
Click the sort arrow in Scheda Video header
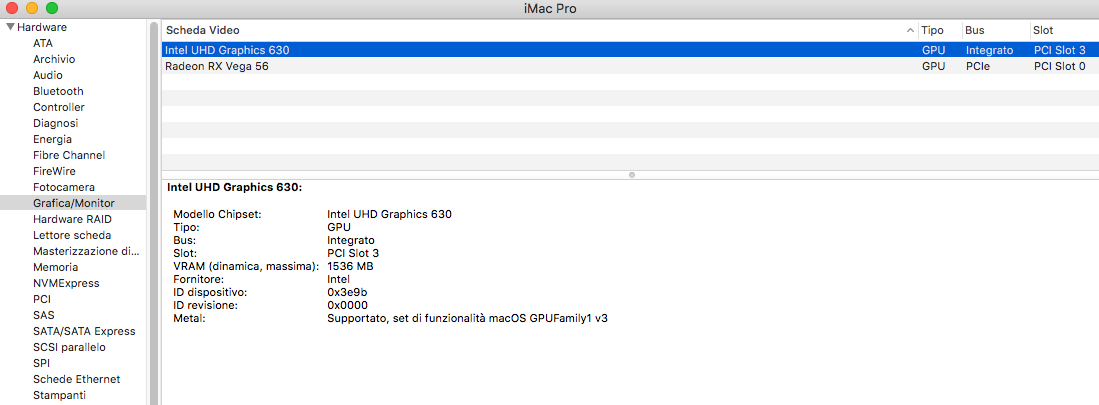click(910, 31)
